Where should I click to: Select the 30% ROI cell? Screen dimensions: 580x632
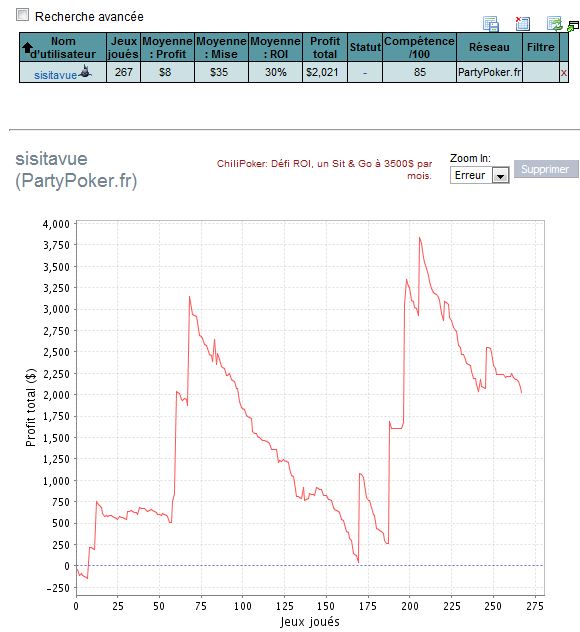[x=275, y=72]
